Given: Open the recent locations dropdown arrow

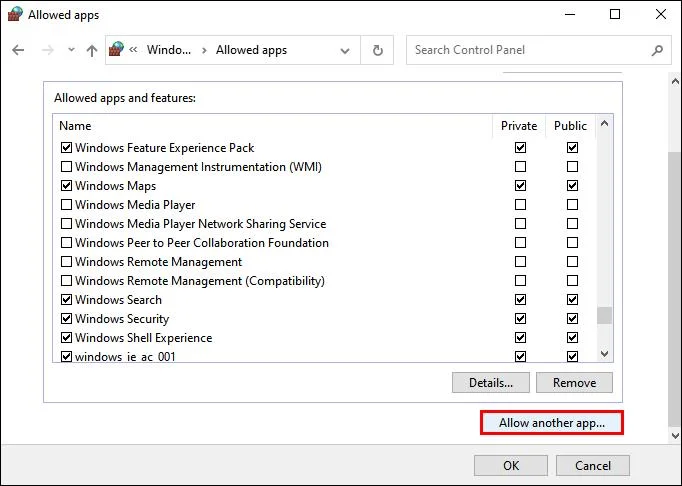Looking at the screenshot, I should [x=71, y=50].
